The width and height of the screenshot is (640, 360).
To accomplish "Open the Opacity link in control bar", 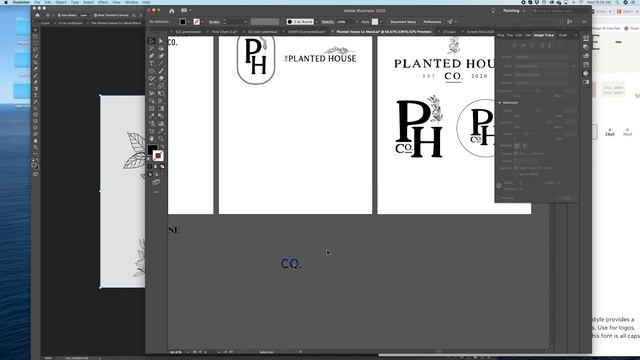I will [327, 22].
